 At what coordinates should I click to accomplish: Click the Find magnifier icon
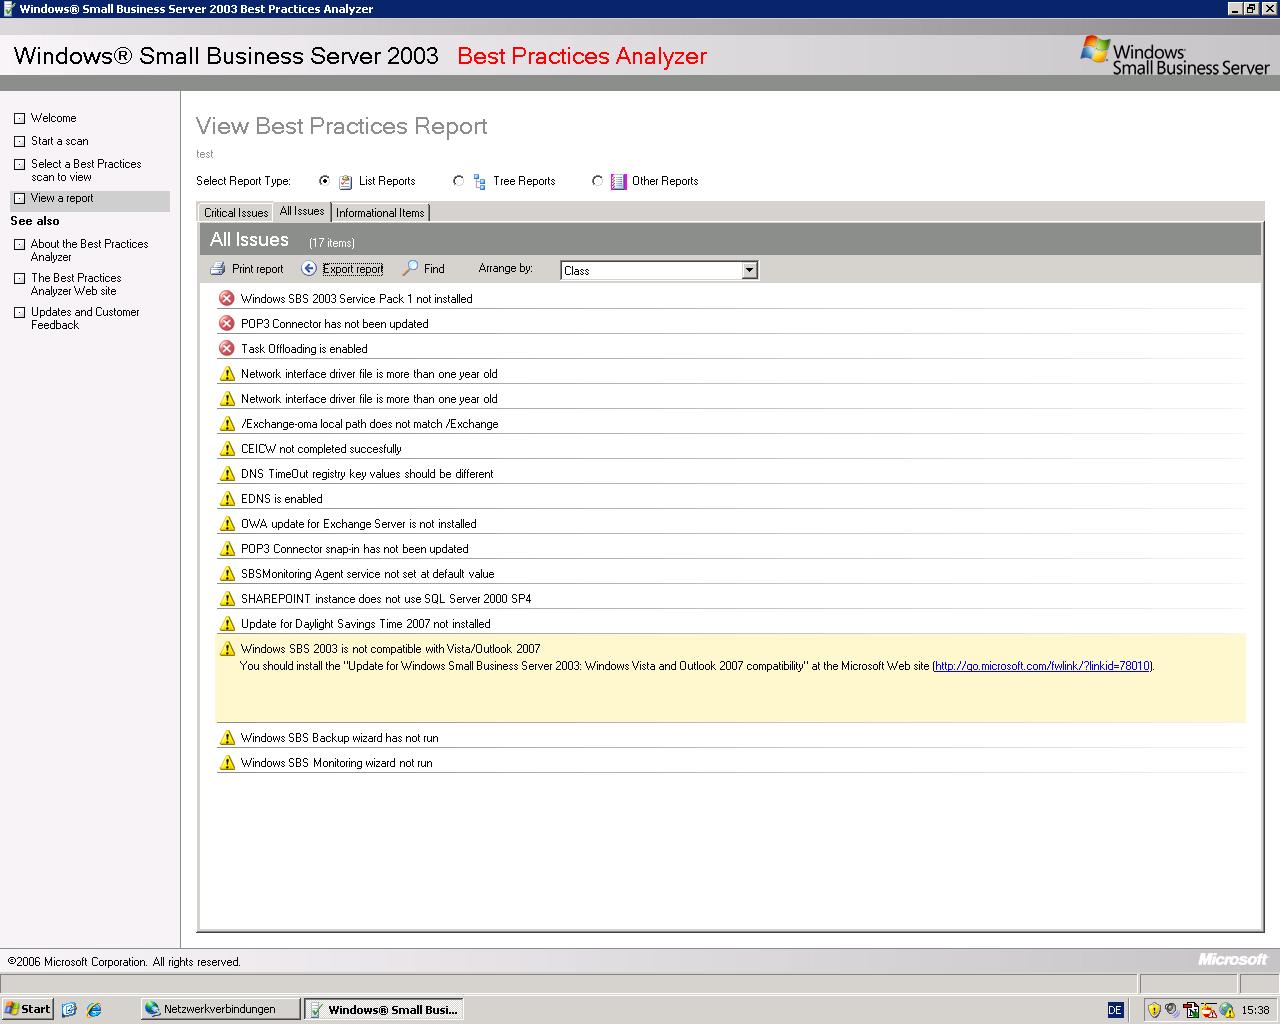coord(410,269)
